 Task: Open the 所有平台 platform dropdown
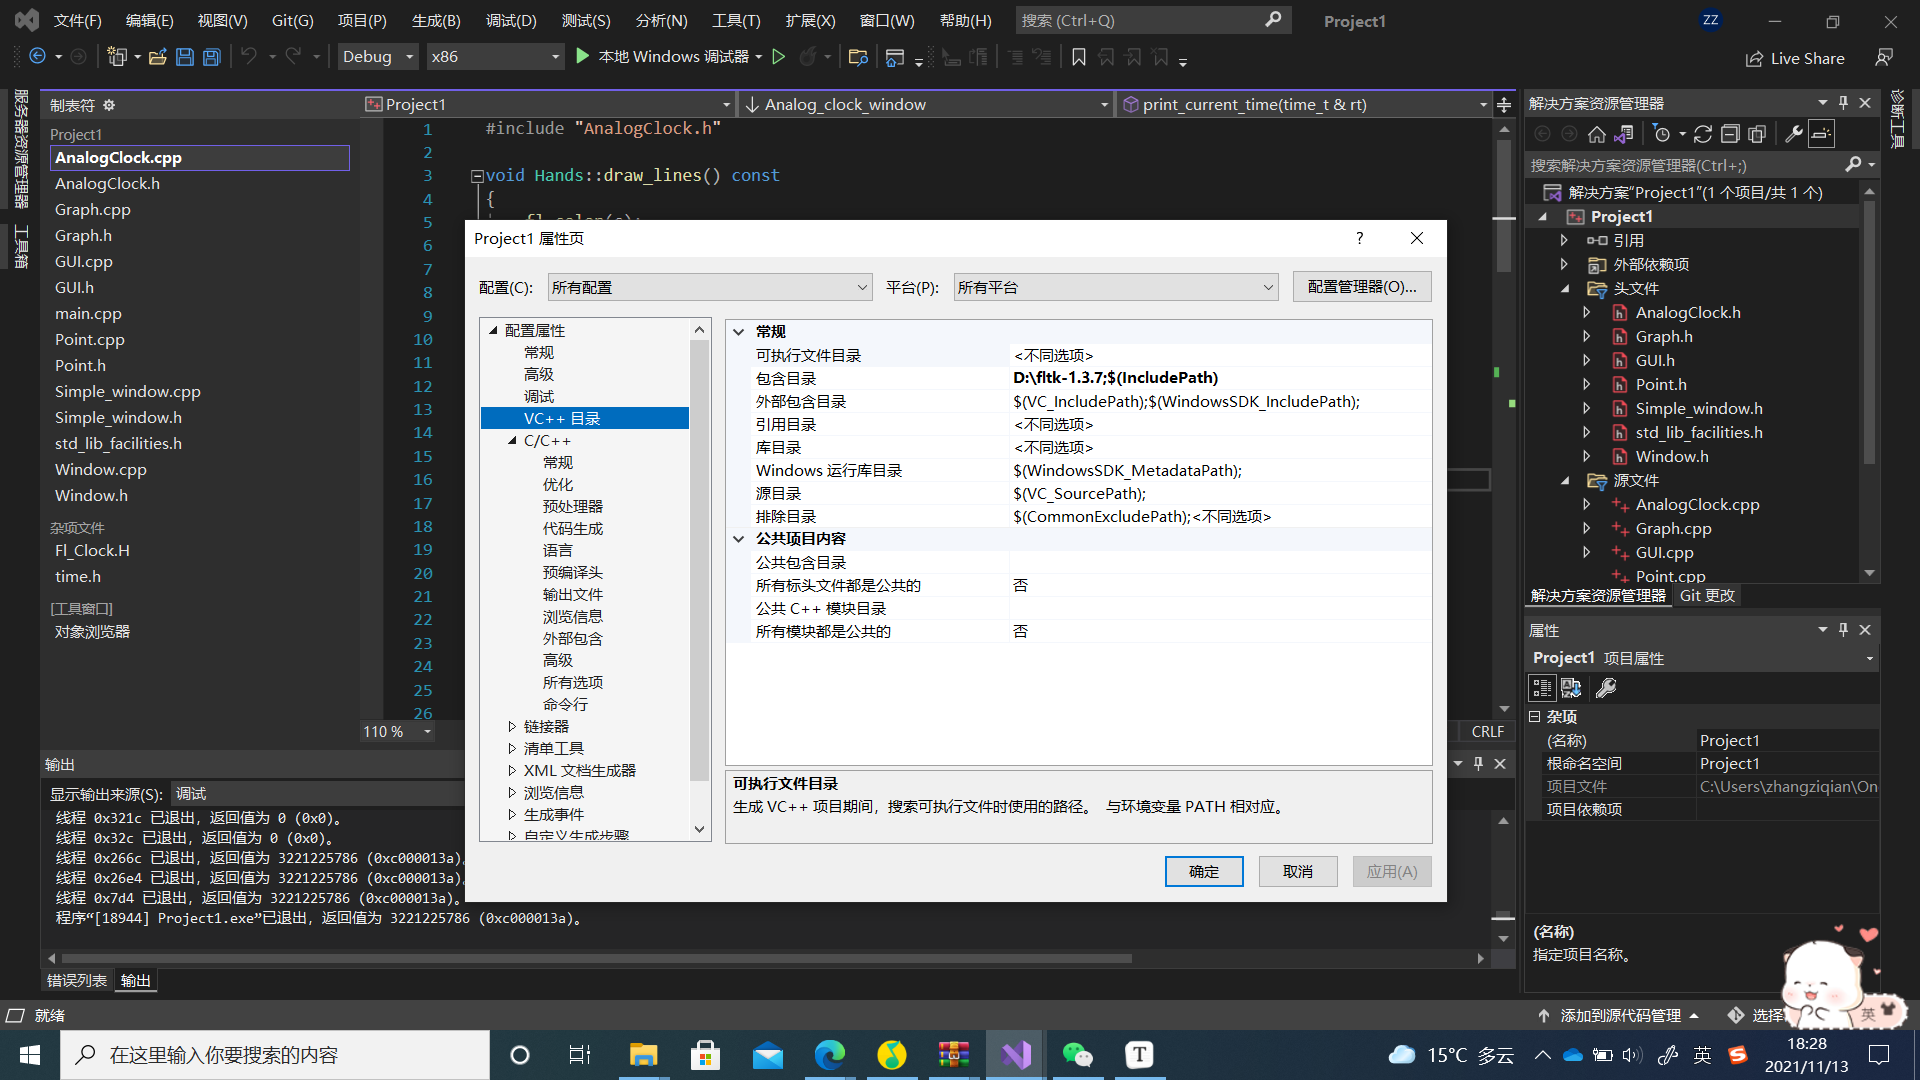coord(1114,287)
